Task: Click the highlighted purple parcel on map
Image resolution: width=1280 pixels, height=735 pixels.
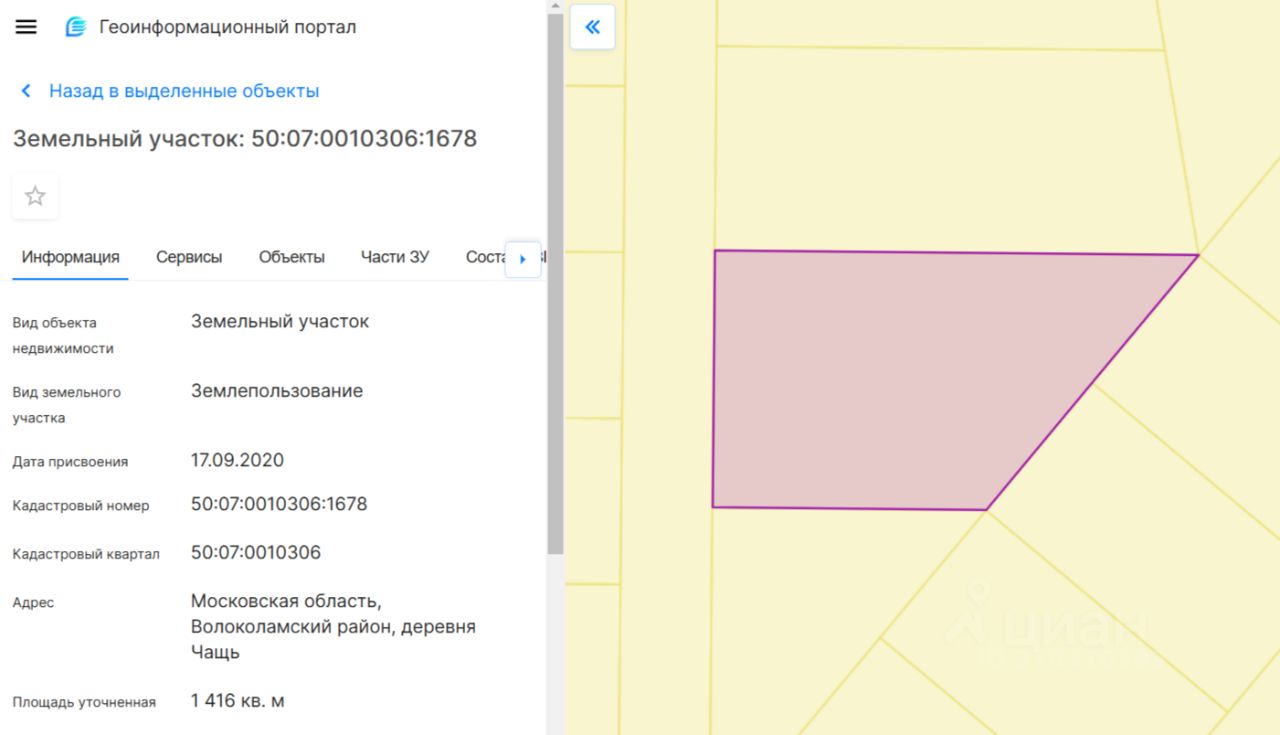Action: (x=880, y=380)
